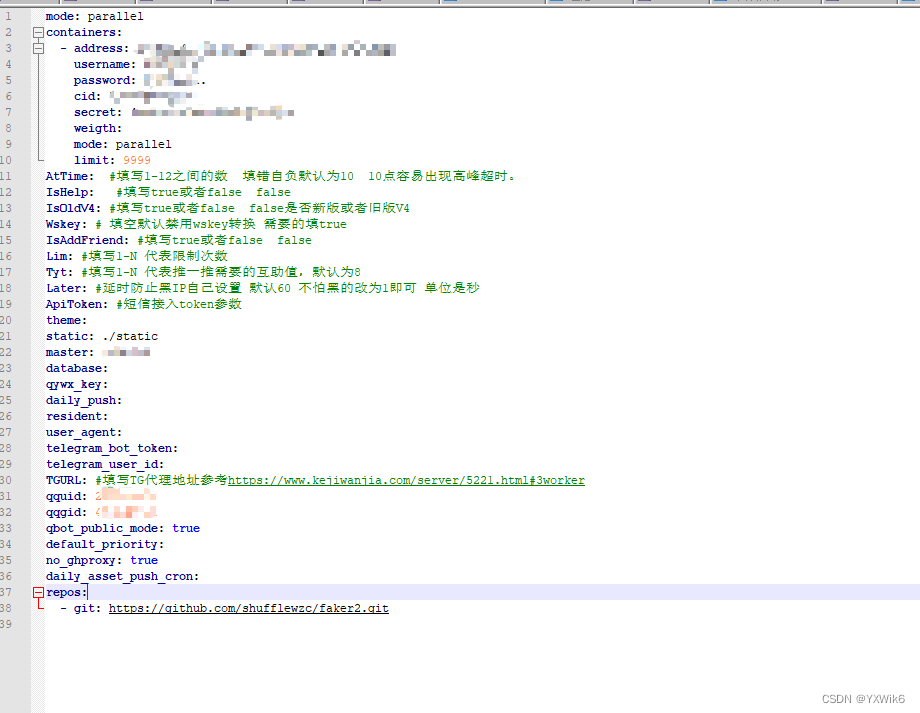
Task: Click the Tyt: key
Action: (59, 272)
